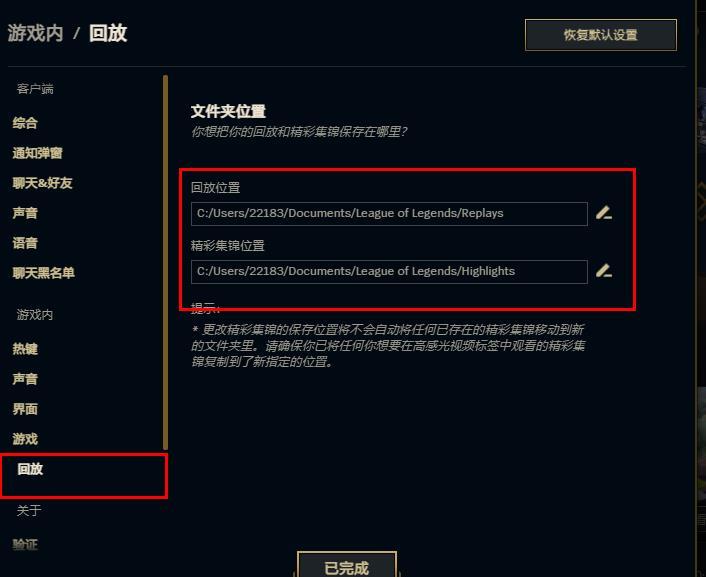The image size is (706, 577).
Task: Select 界面 in the sidebar
Action: 25,409
